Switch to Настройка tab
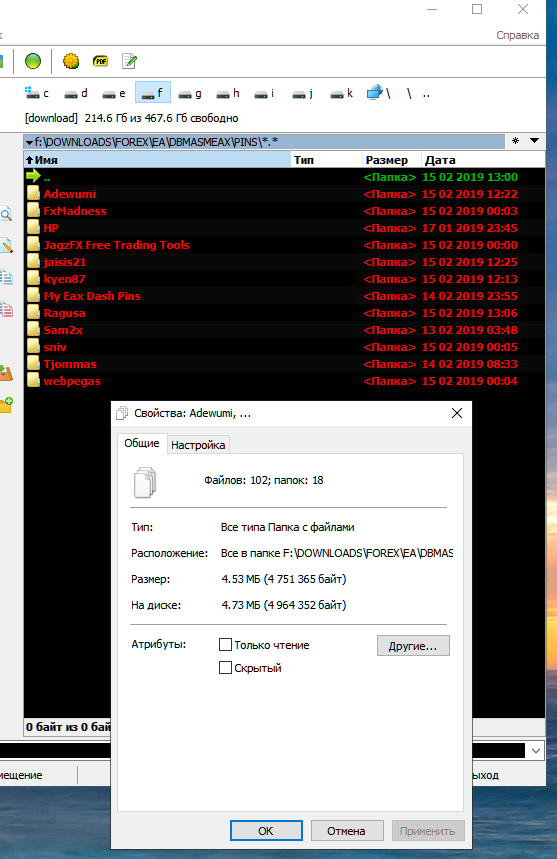 [x=198, y=445]
